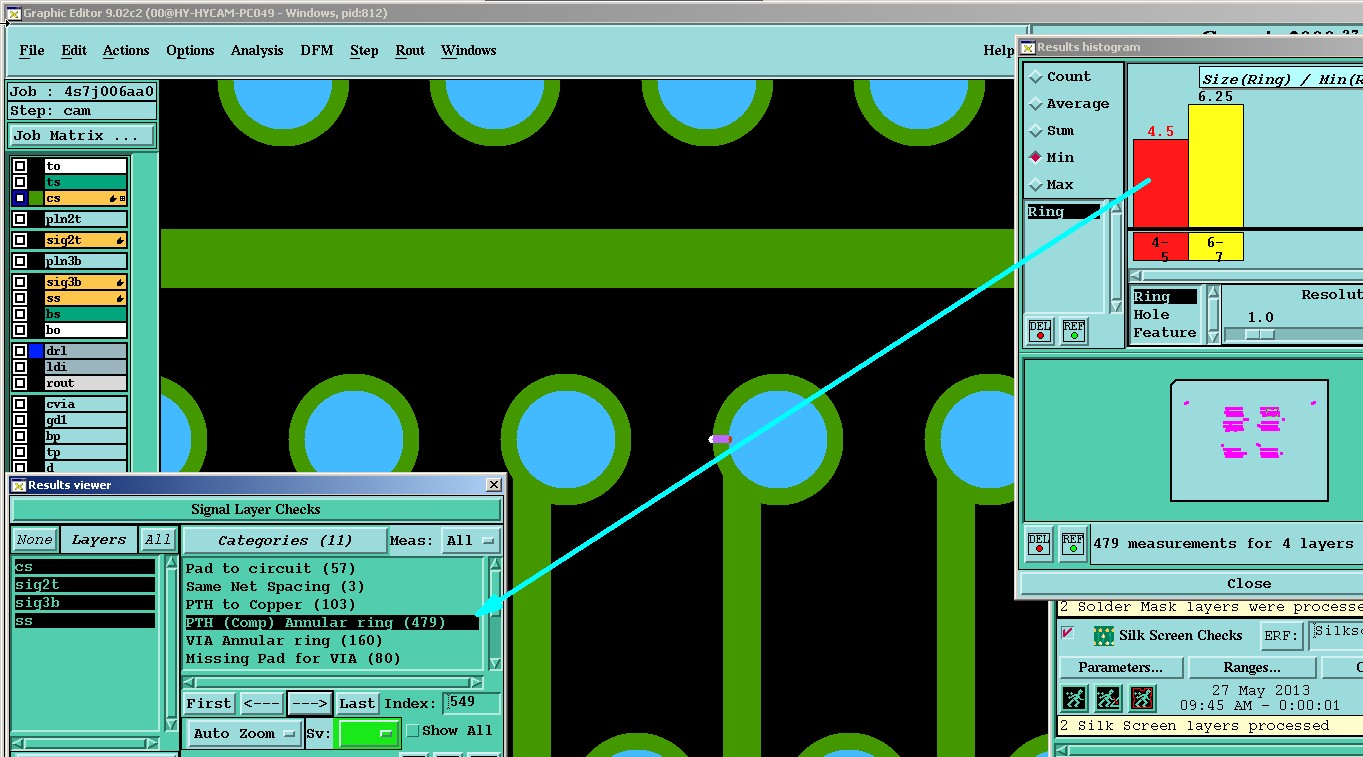The image size is (1363, 757).
Task: Click the previous result arrow button
Action: coord(261,704)
